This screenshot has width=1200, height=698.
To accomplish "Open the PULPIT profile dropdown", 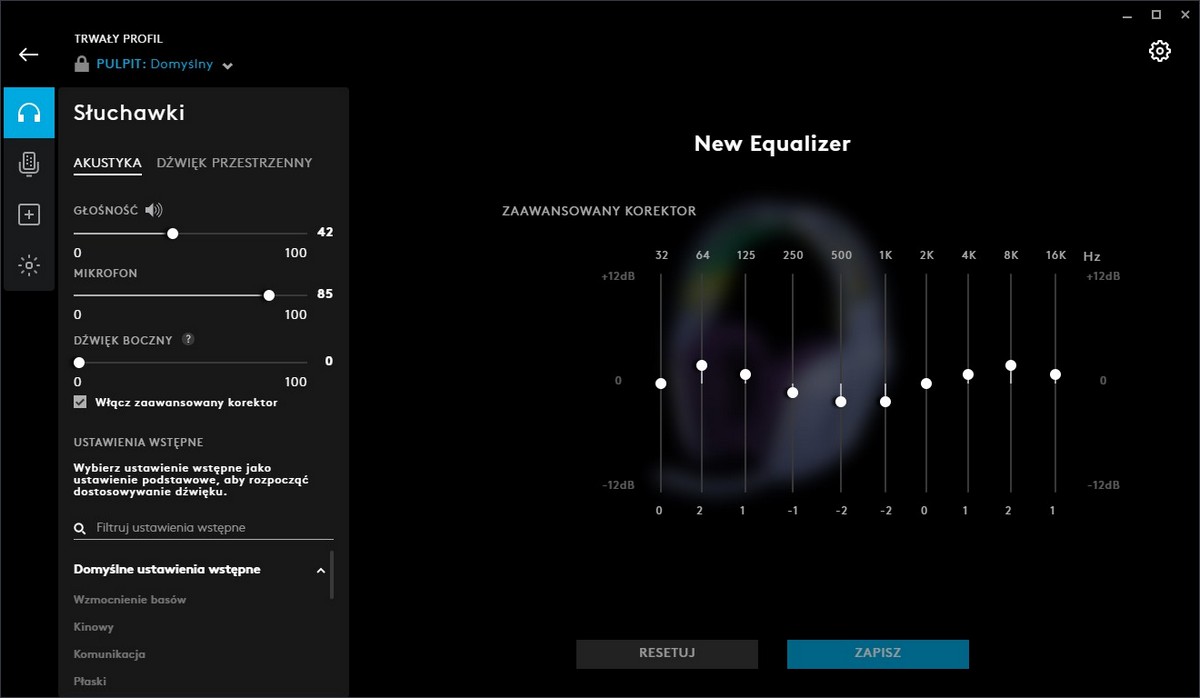I will click(228, 66).
